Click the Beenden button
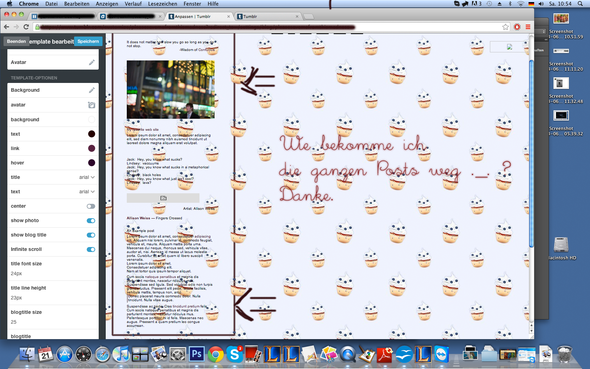The height and width of the screenshot is (369, 590). coord(16,41)
